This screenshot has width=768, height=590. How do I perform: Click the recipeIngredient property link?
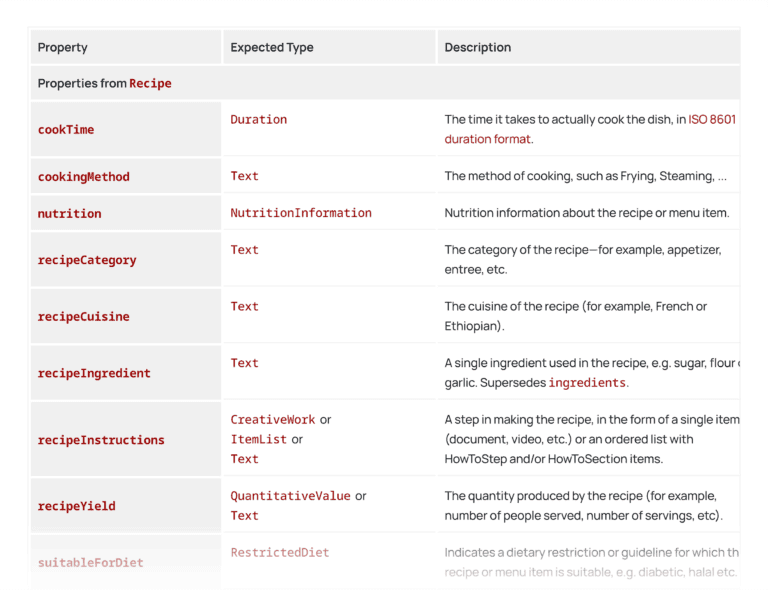click(94, 373)
